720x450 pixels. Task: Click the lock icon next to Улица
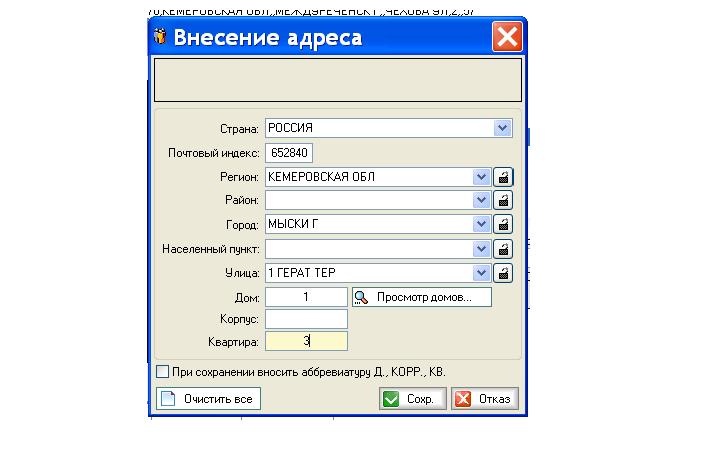(x=504, y=273)
